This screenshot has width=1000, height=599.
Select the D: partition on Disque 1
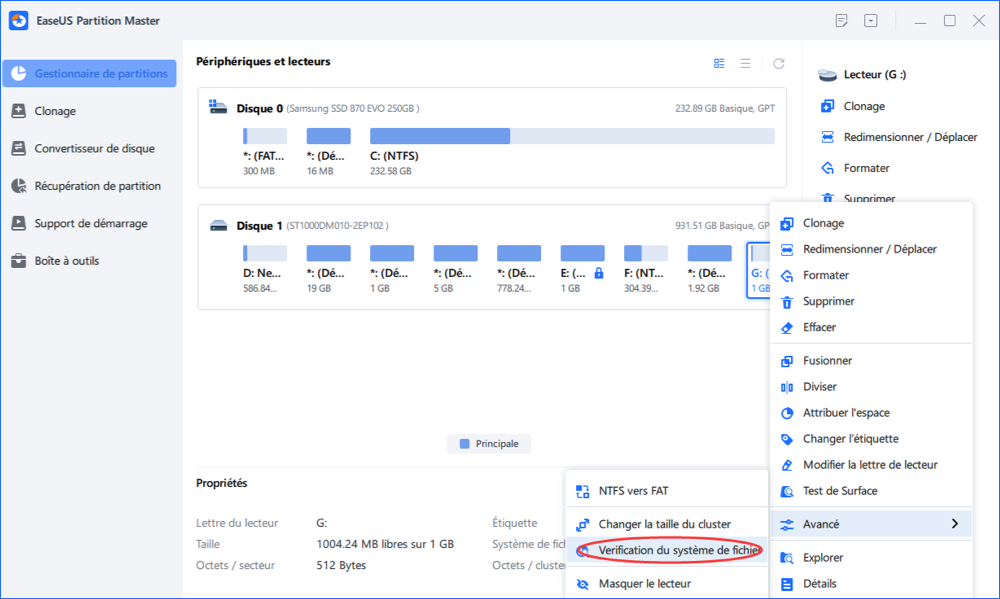click(x=265, y=269)
